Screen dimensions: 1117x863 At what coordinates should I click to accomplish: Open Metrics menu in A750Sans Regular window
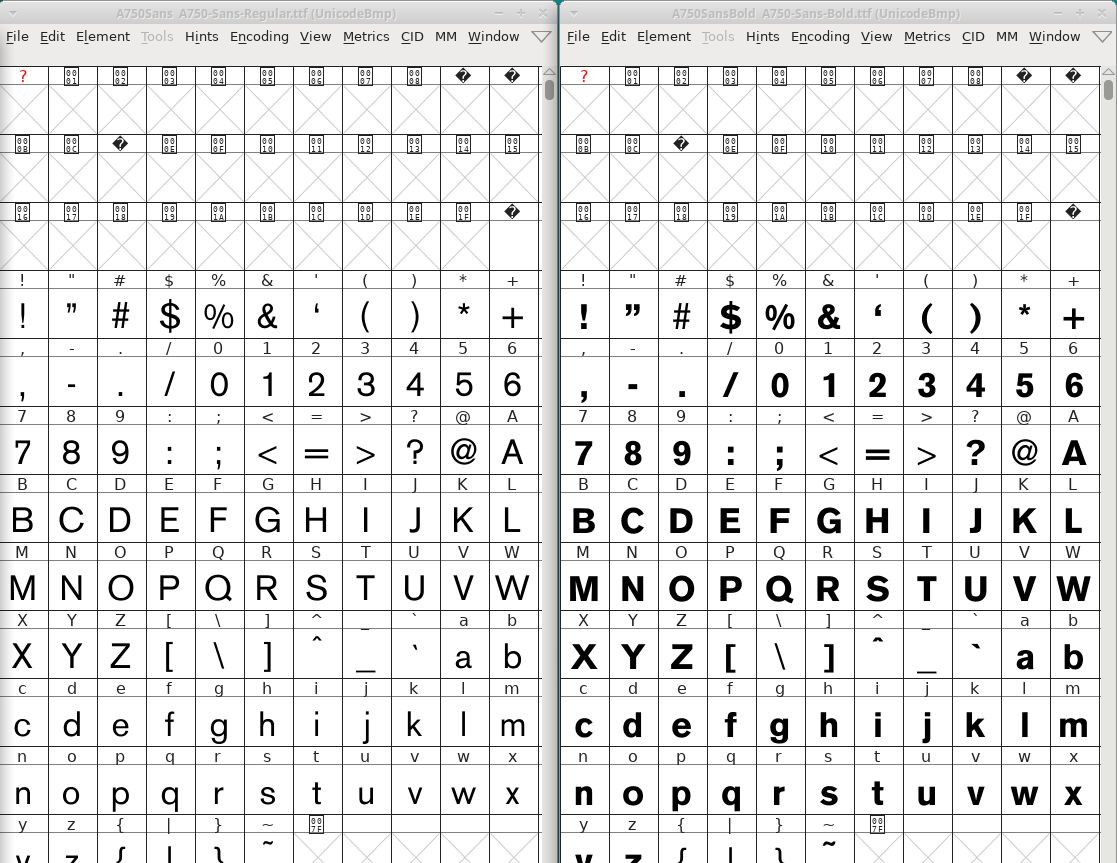pos(366,36)
